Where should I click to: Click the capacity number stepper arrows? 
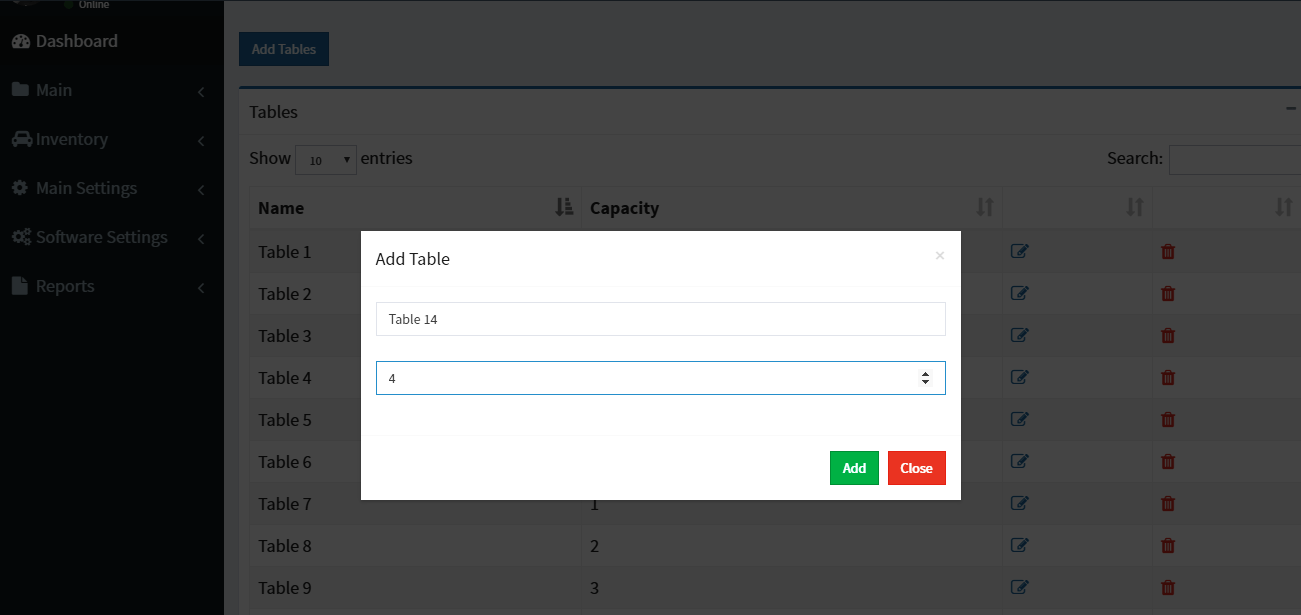click(925, 378)
